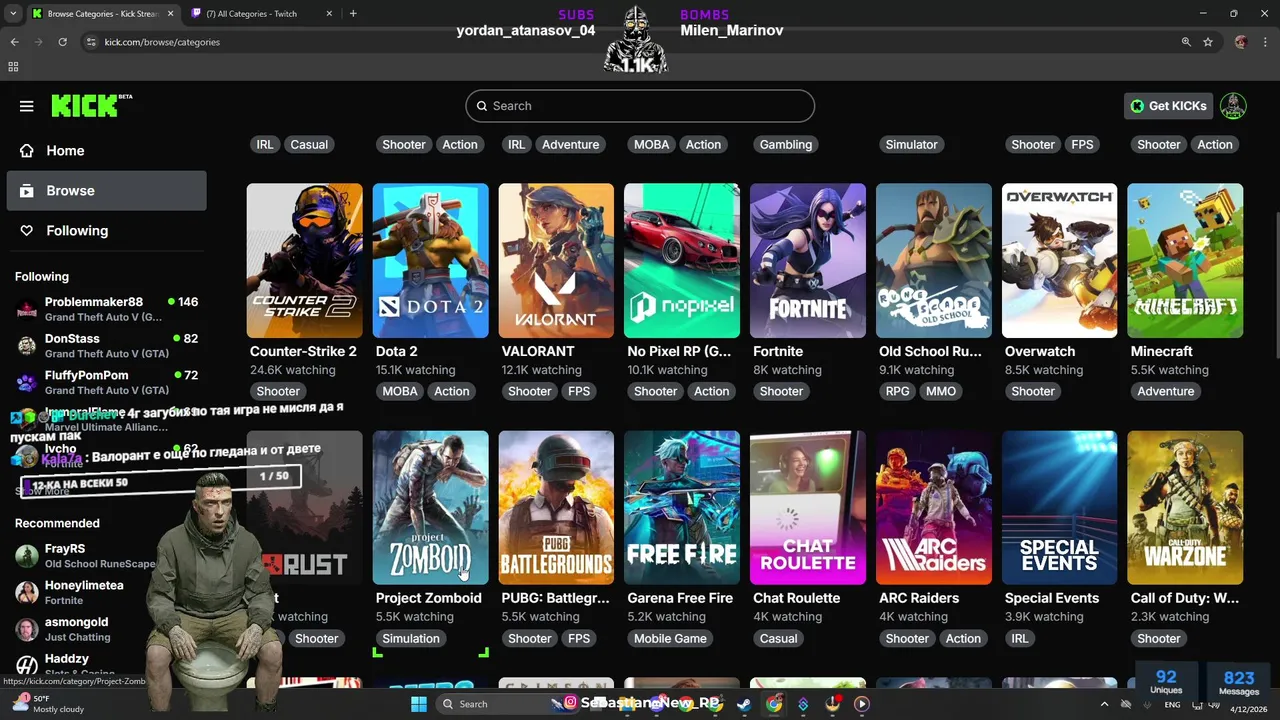1280x720 pixels.
Task: Open a new browser tab
Action: coord(353,14)
